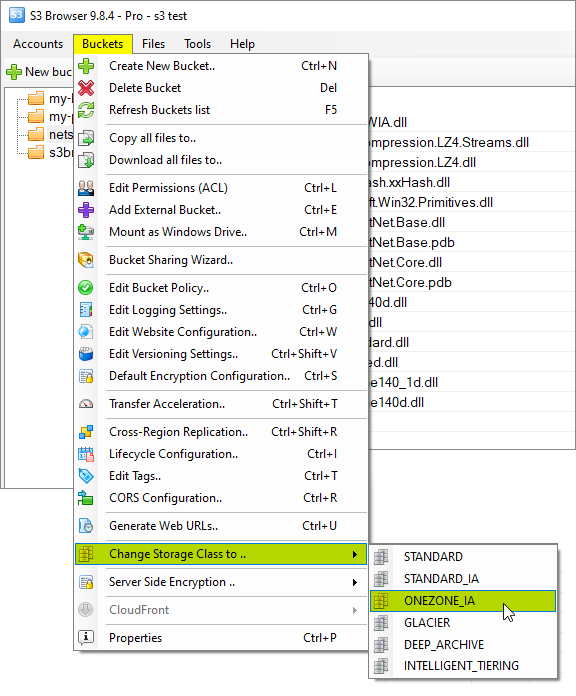576x696 pixels.
Task: Expand the Change Storage Class to submenu arrow
Action: [355, 554]
